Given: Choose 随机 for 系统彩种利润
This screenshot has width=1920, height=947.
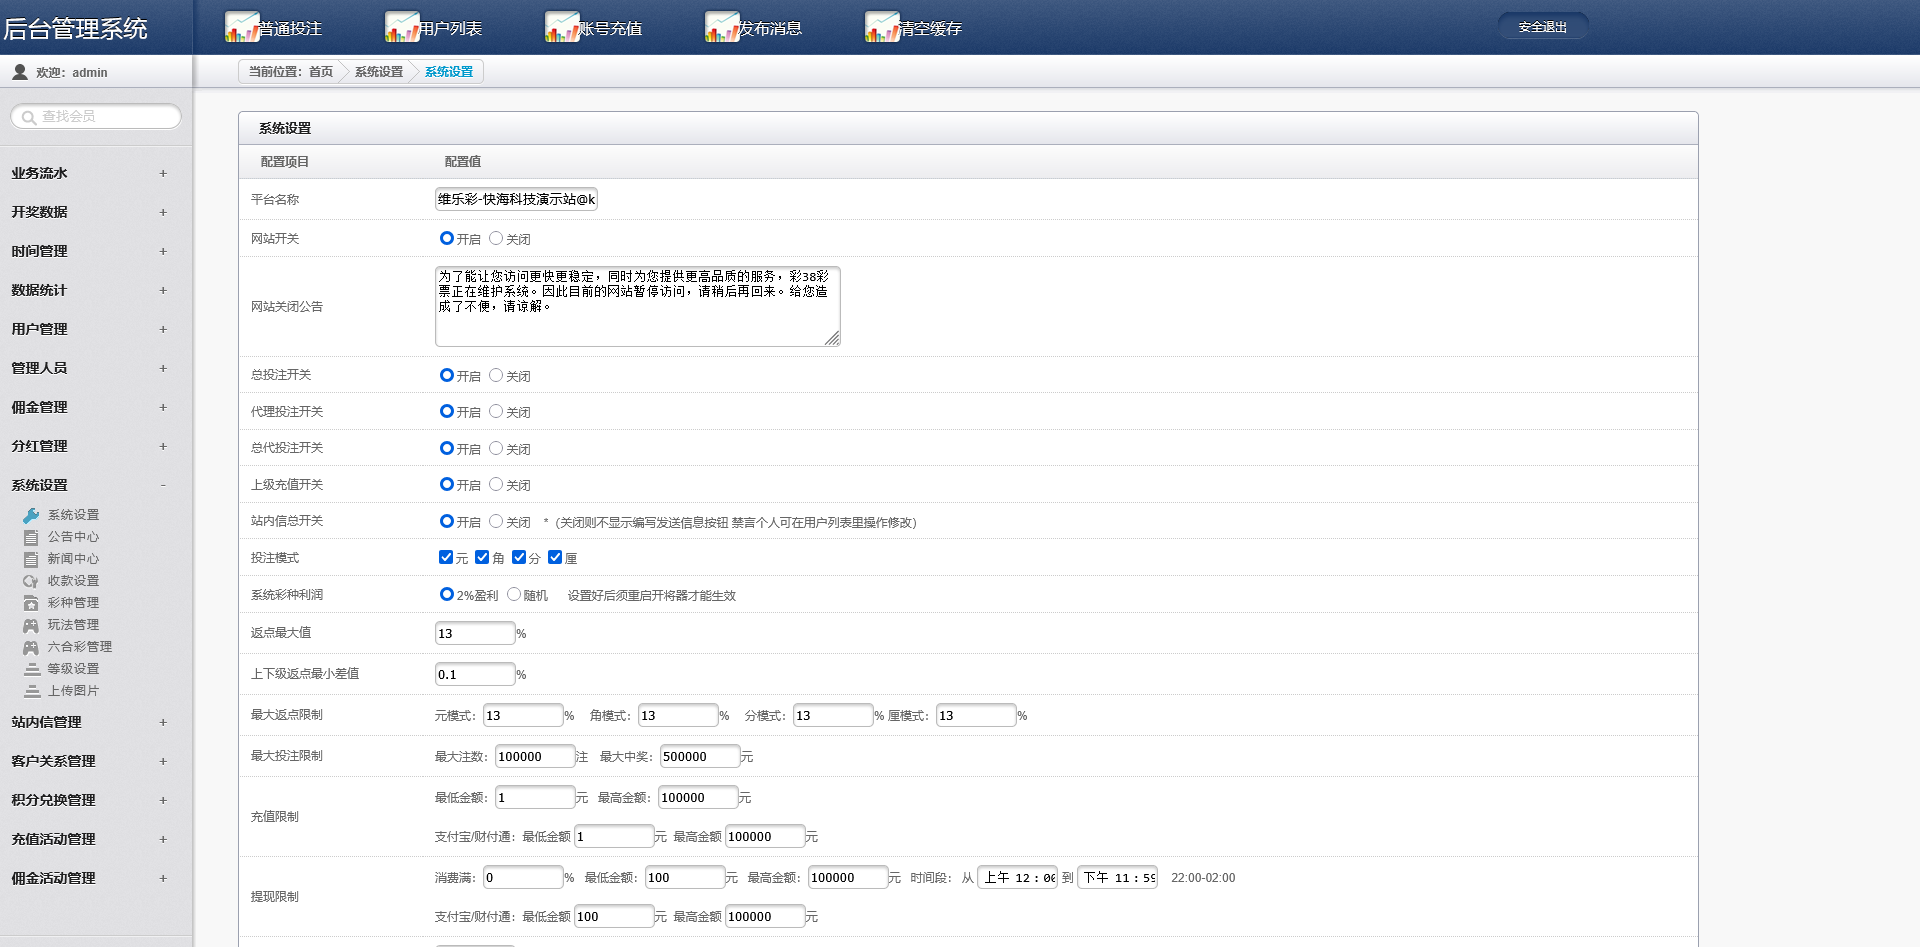Looking at the screenshot, I should (x=514, y=594).
